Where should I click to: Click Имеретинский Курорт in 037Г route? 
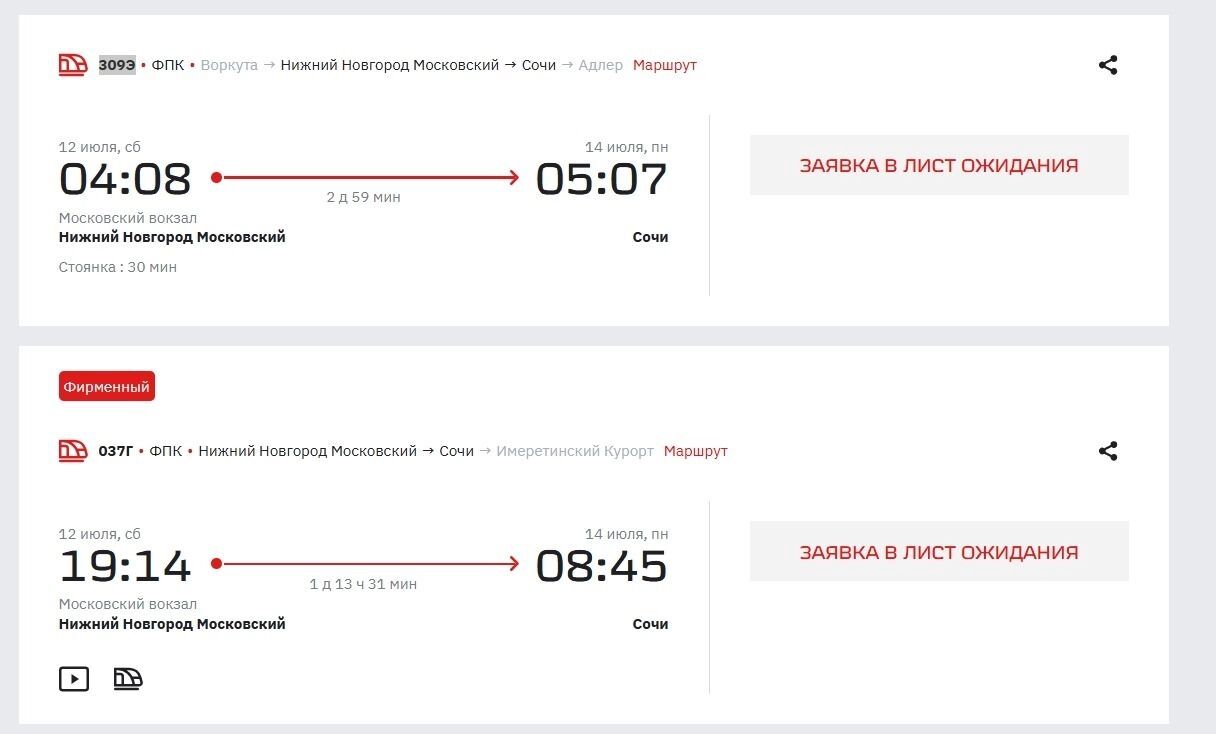coord(575,451)
